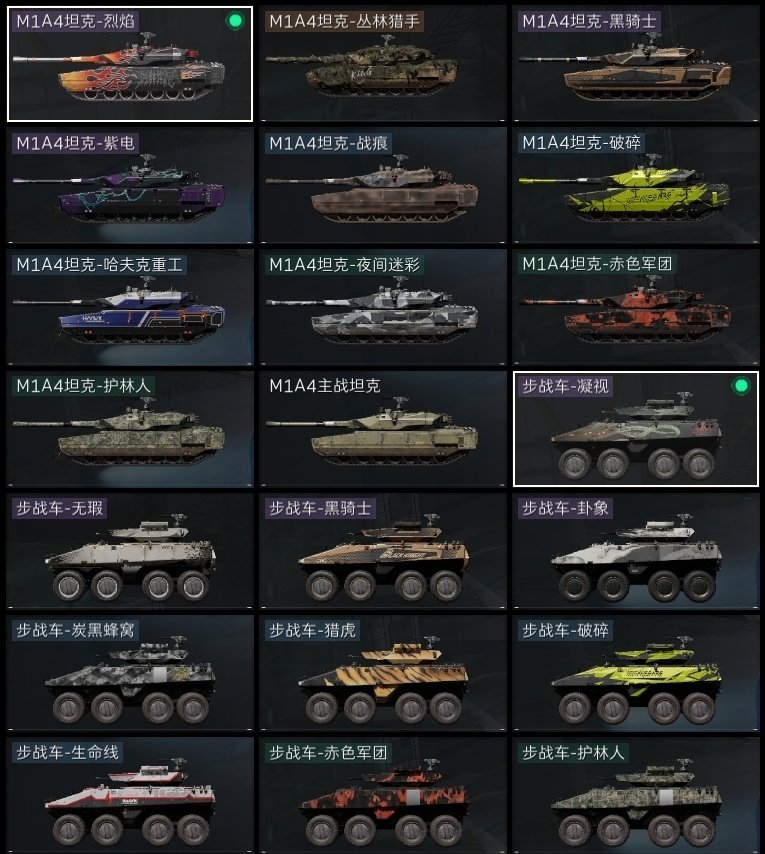Choose the red-white 步战车-生命线 skin

[130, 795]
